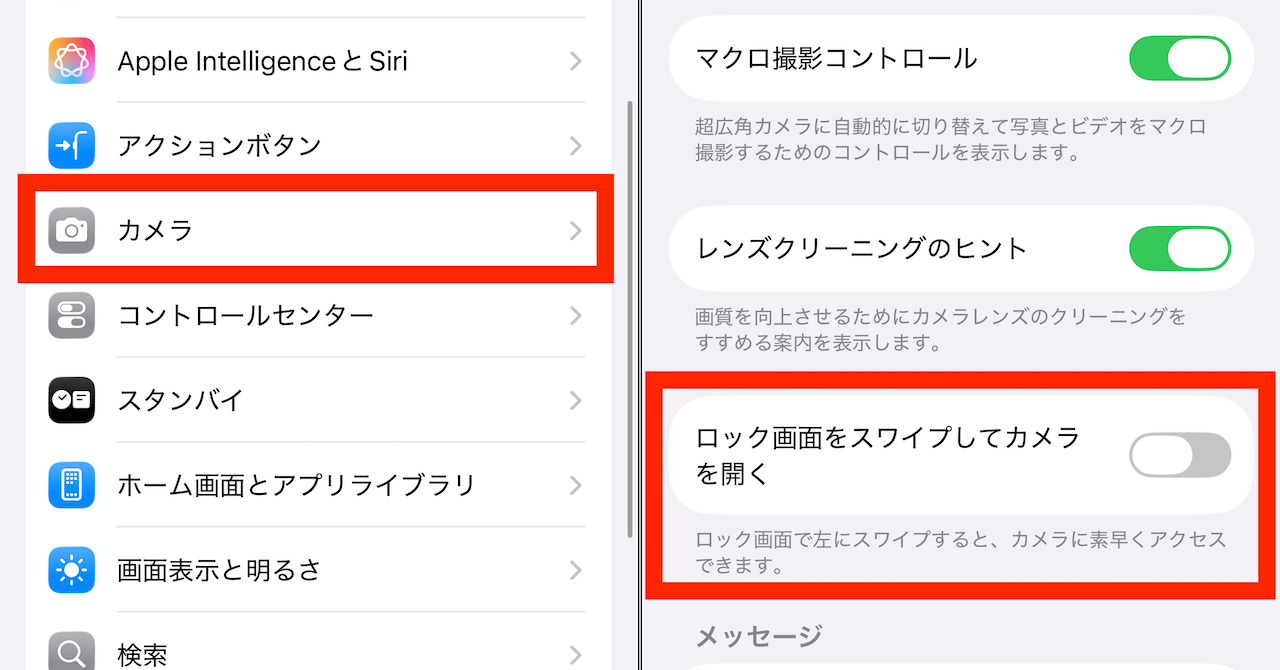Click the 画面表示と明るさ sun icon
Image resolution: width=1280 pixels, height=670 pixels.
(72, 571)
